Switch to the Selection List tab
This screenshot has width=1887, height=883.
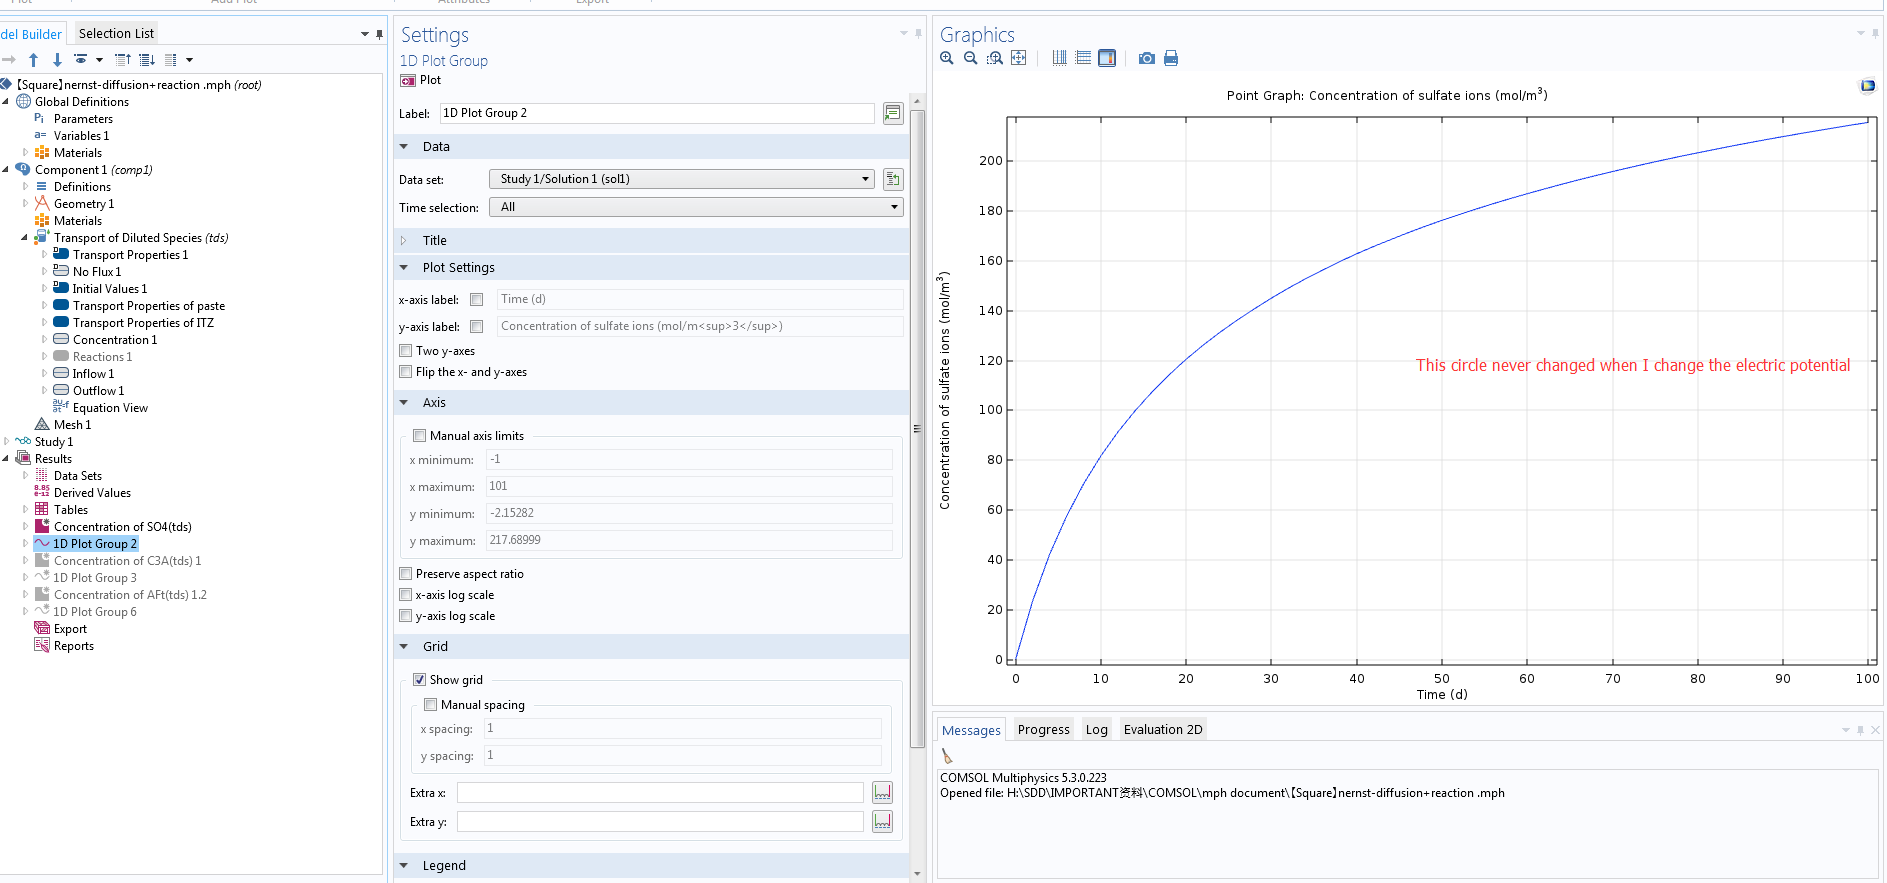(x=116, y=33)
